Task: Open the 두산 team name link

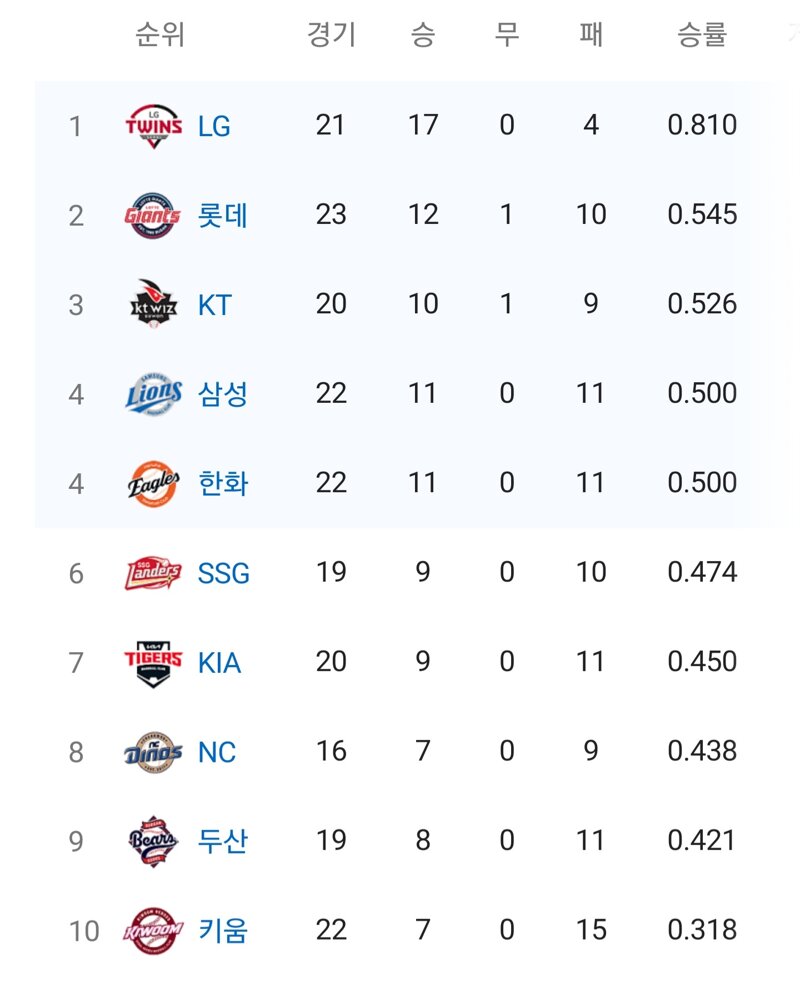Action: point(222,841)
